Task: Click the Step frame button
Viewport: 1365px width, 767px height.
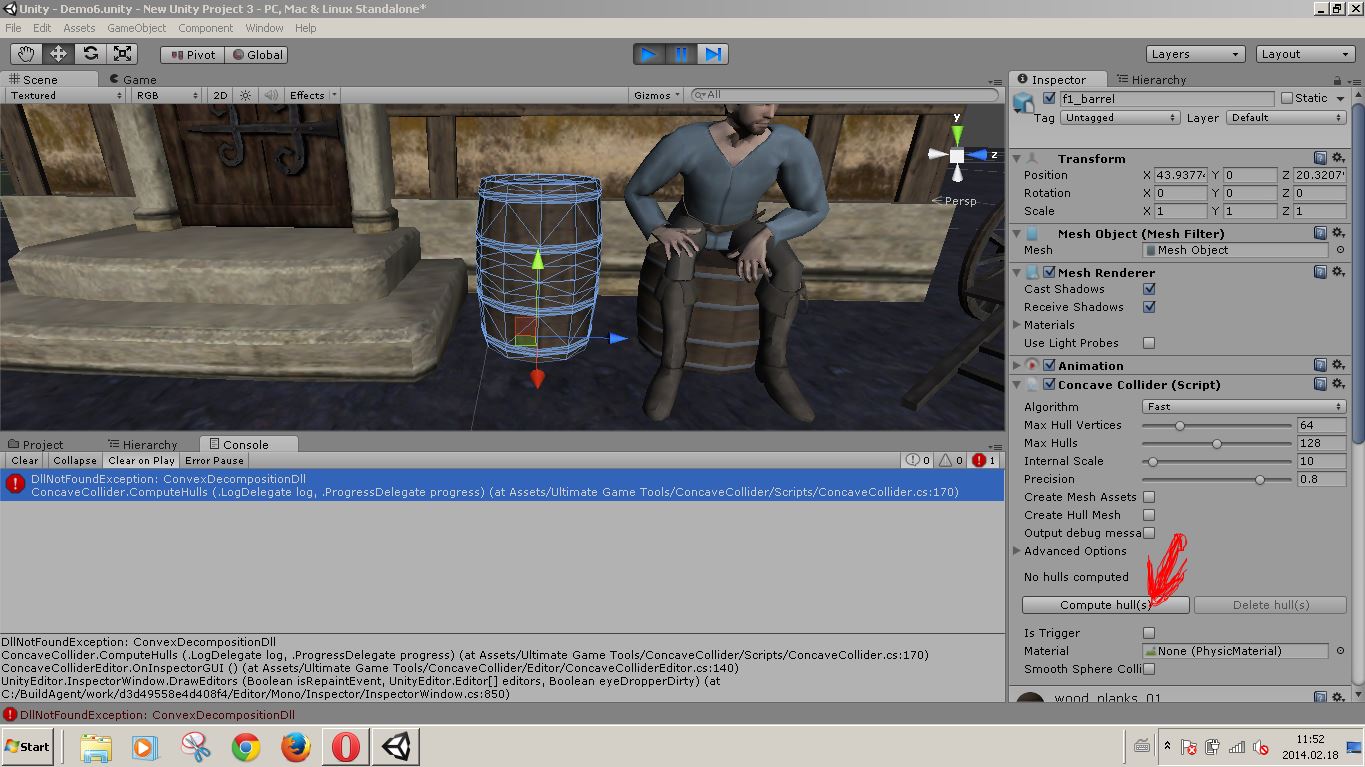Action: 713,54
